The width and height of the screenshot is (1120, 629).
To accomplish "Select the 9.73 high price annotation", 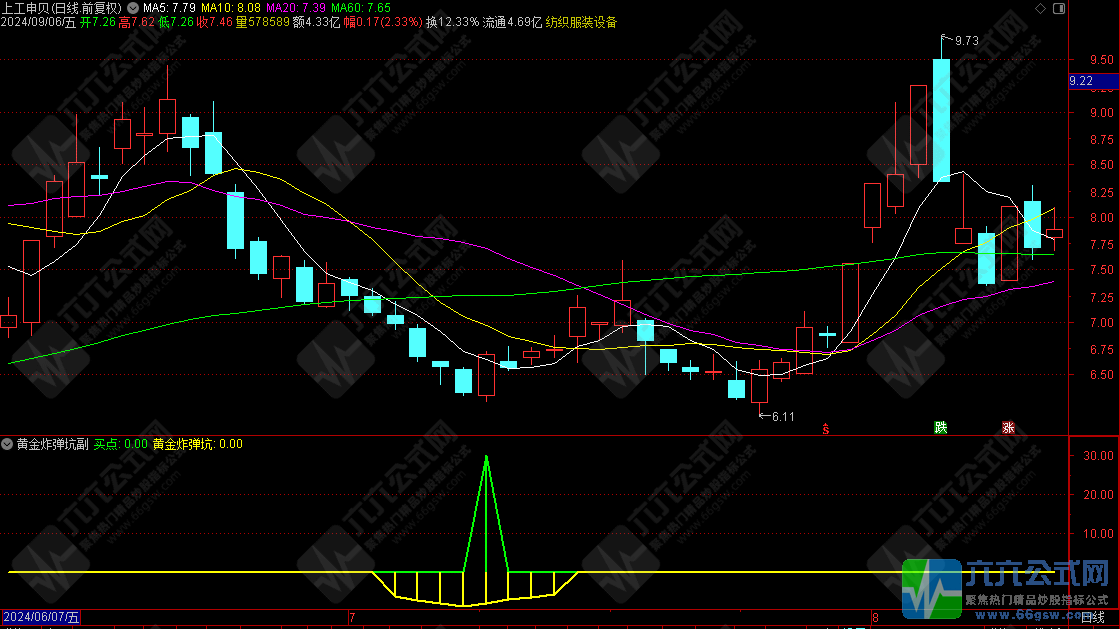I will (x=965, y=40).
